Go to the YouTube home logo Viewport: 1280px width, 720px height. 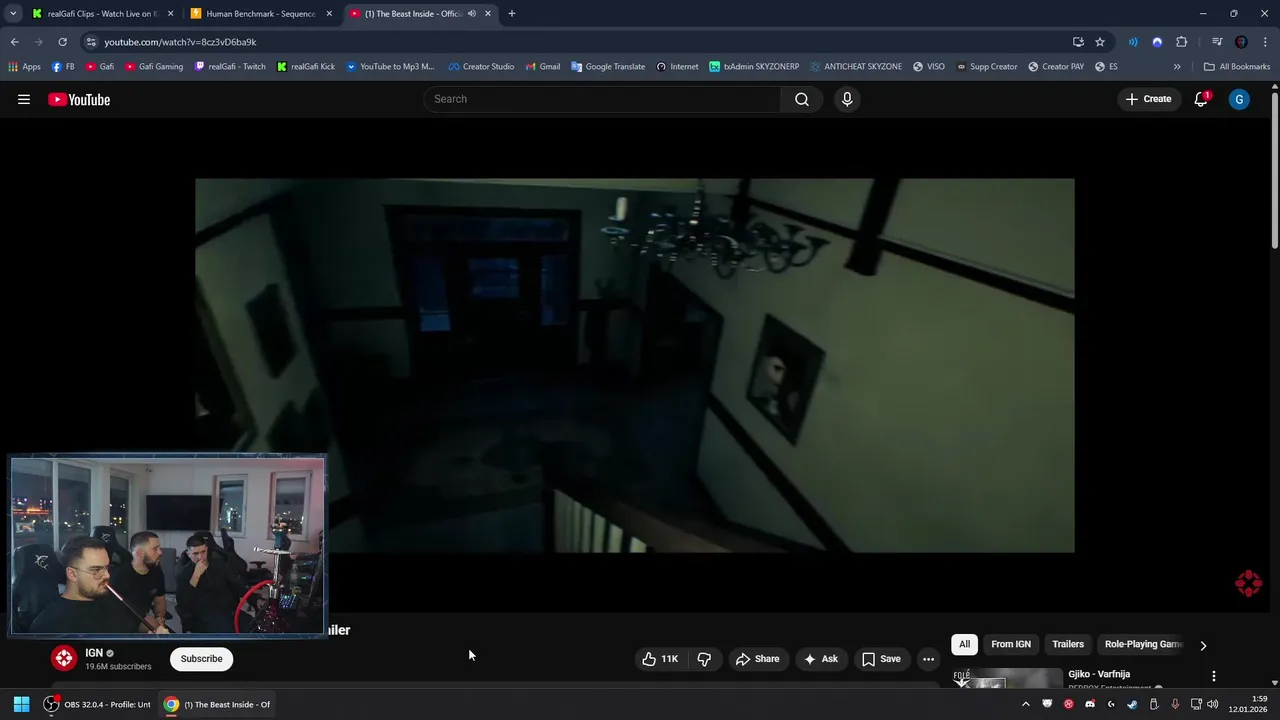coord(79,99)
